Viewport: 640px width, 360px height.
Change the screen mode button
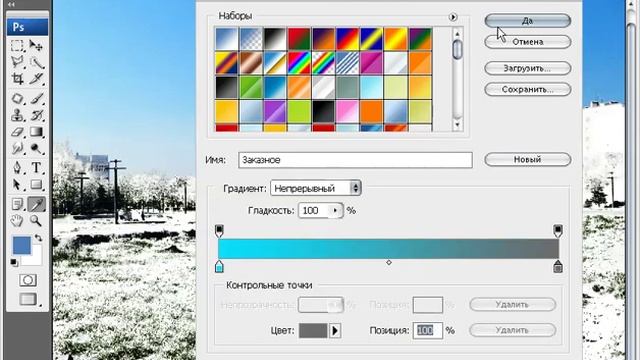point(27,299)
